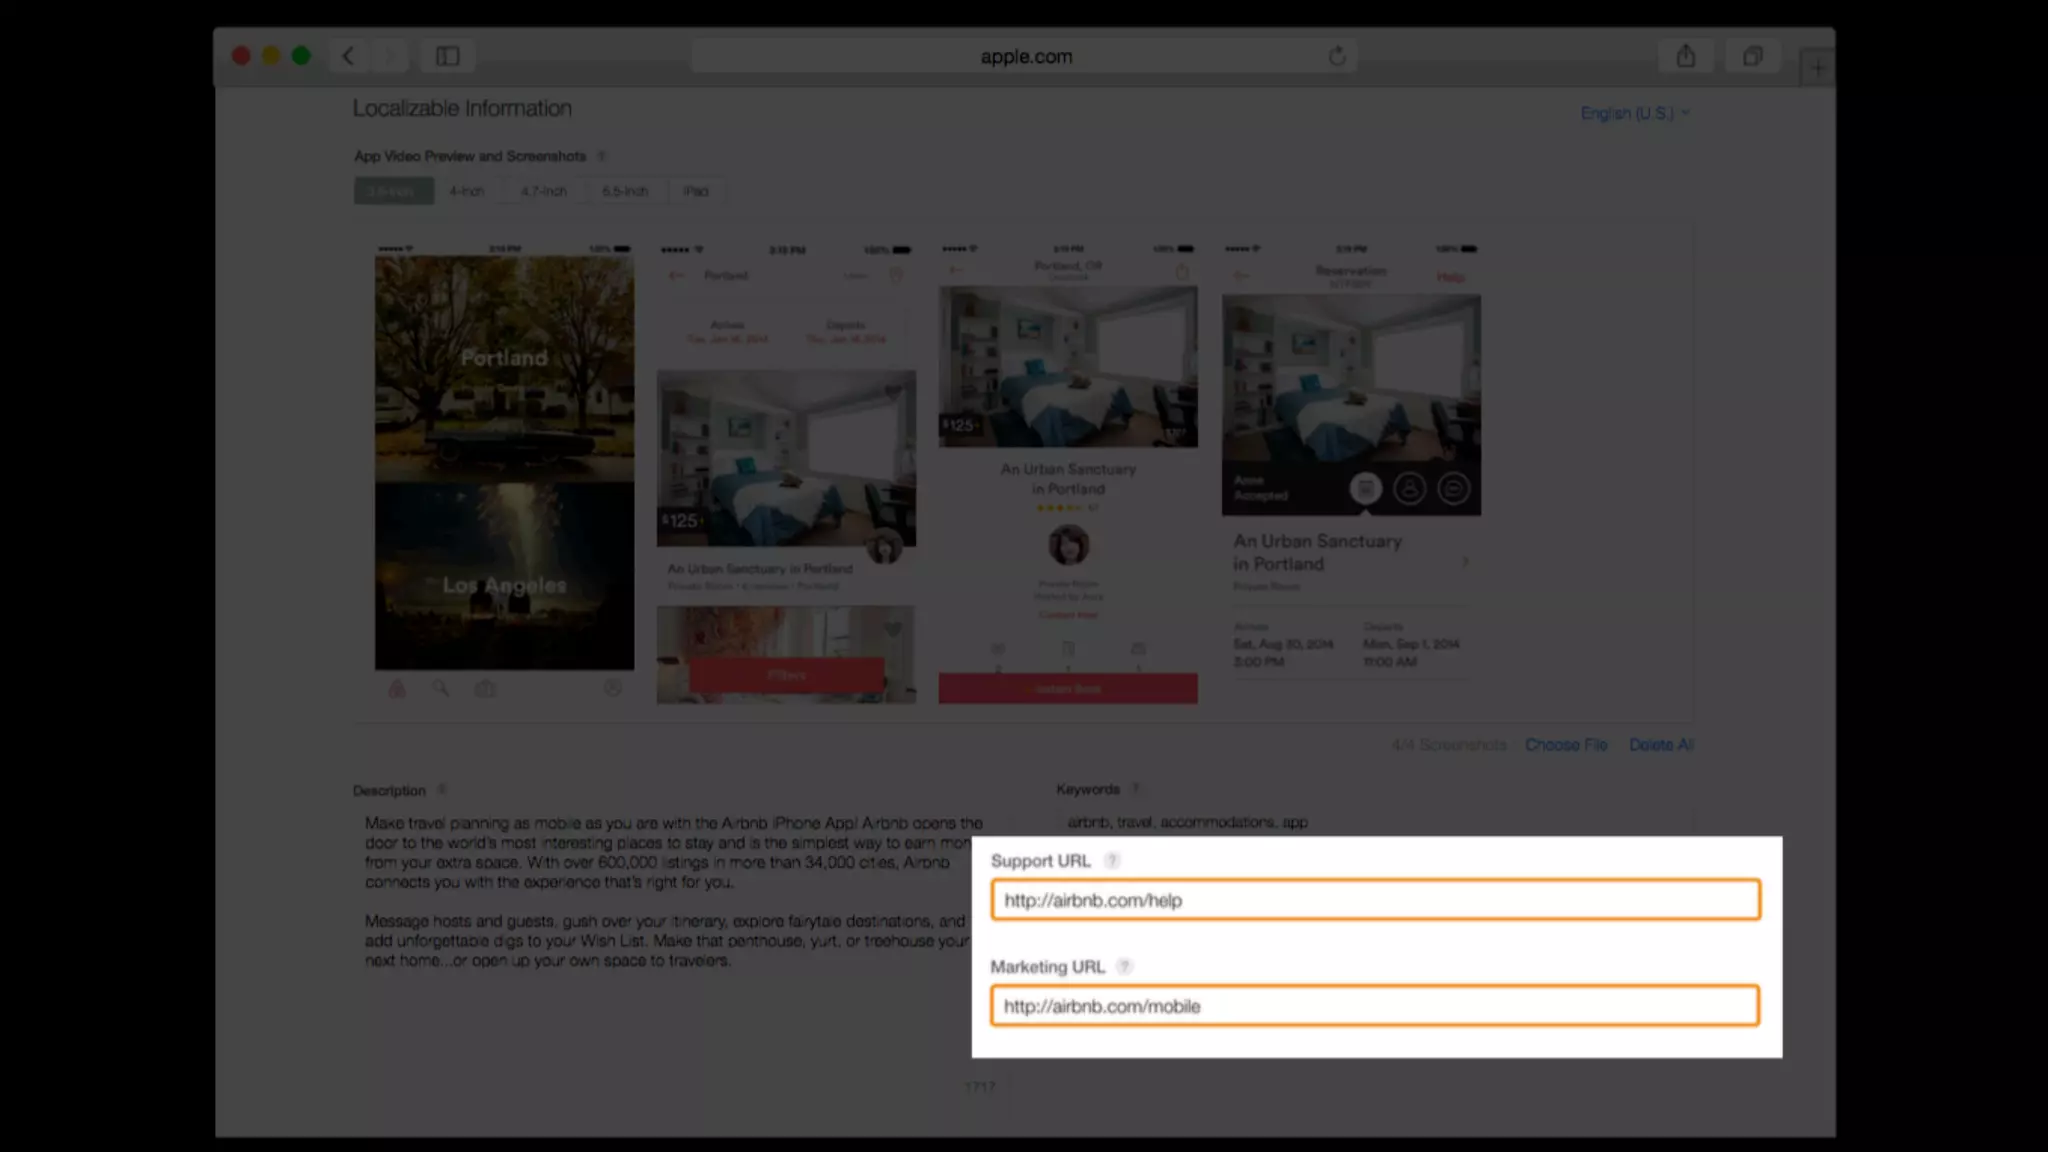Screen dimensions: 2048x1152
Task: Close the Safari window with the red button
Action: click(241, 56)
